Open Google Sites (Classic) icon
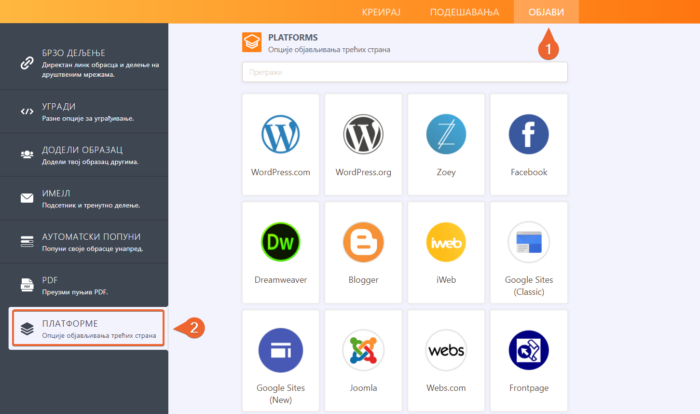Screen dimensions: 700x414 [529, 242]
